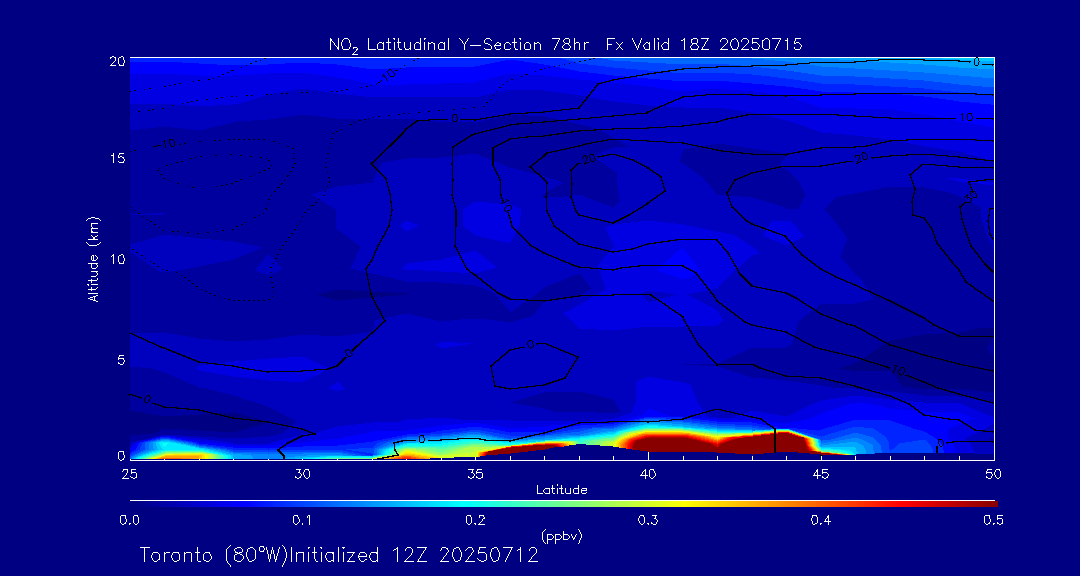Click latitude axis tick label 30

click(302, 473)
